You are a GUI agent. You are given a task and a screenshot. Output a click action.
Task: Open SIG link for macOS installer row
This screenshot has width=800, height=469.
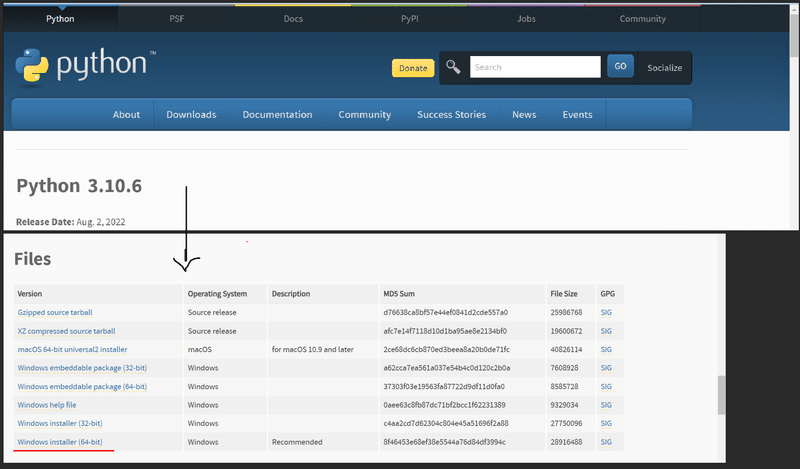point(606,350)
